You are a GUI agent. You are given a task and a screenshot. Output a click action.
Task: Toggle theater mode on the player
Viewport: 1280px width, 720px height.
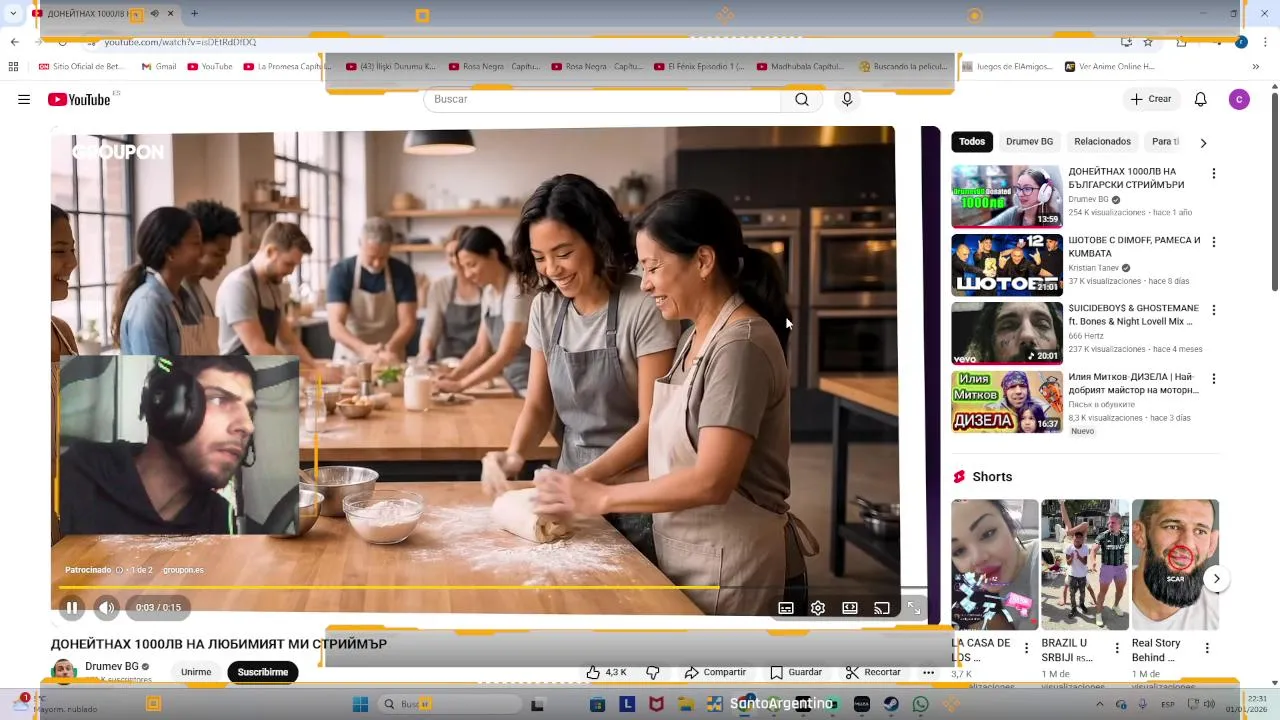coord(850,608)
